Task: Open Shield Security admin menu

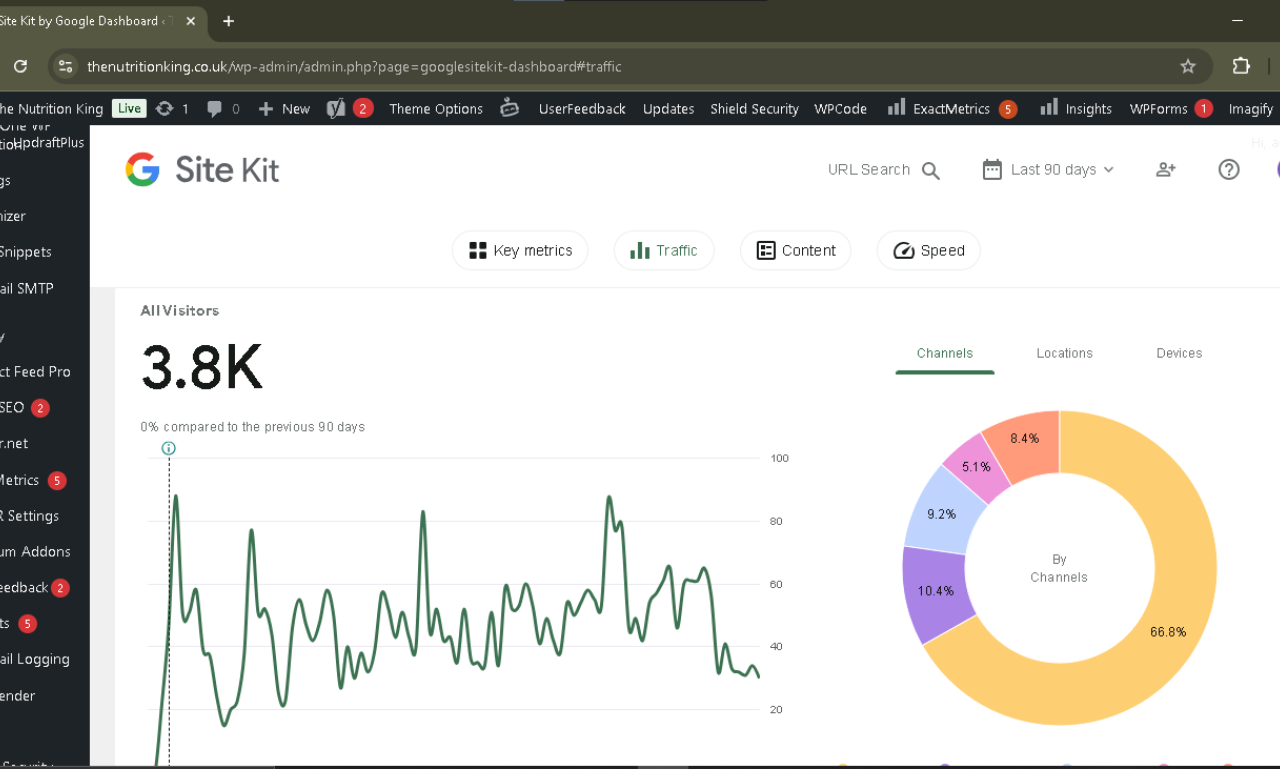Action: pyautogui.click(x=754, y=109)
